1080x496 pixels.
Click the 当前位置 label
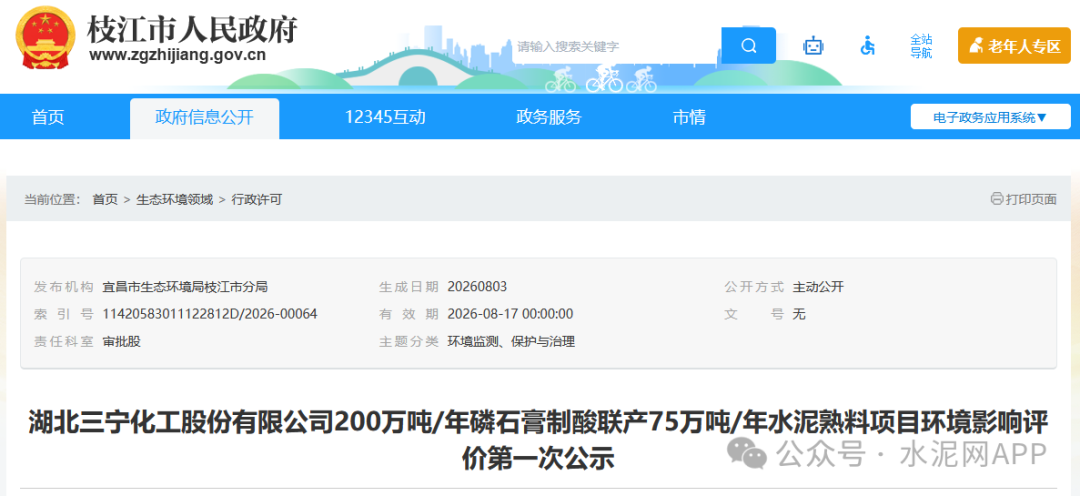point(53,200)
